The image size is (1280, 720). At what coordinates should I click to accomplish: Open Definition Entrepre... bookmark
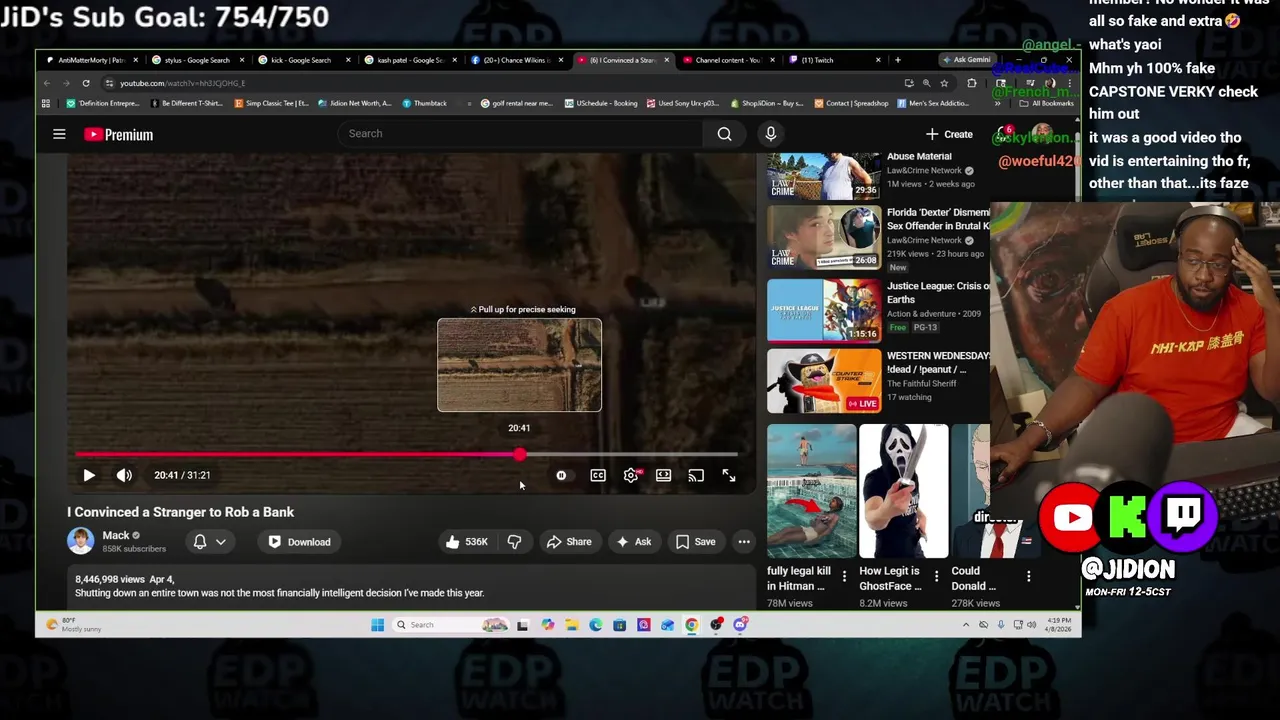pos(104,103)
